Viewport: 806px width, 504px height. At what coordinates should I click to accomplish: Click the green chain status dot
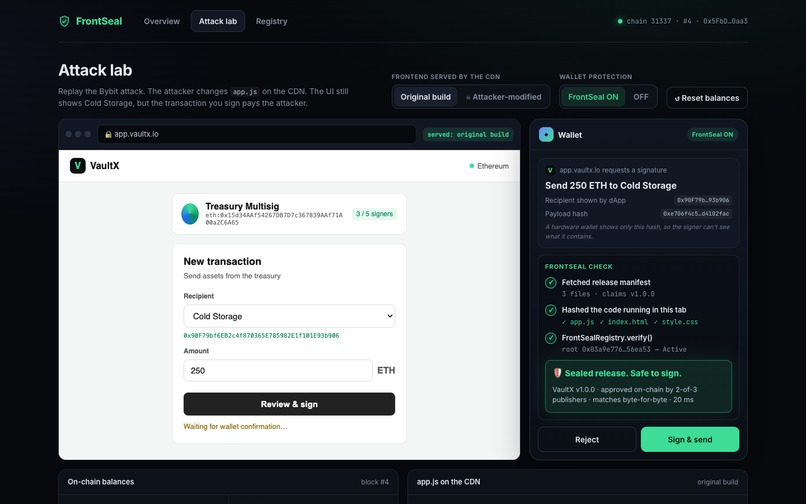pyautogui.click(x=620, y=21)
